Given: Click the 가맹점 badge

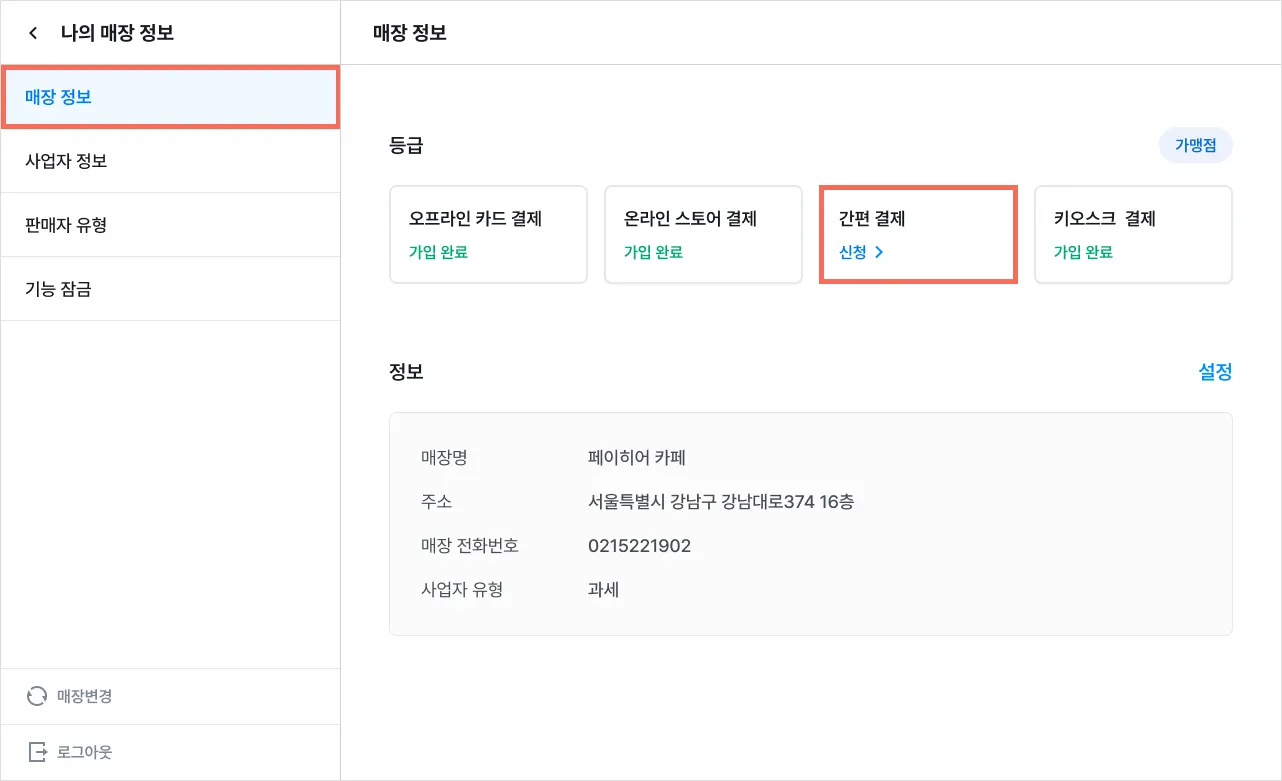Looking at the screenshot, I should 1196,146.
